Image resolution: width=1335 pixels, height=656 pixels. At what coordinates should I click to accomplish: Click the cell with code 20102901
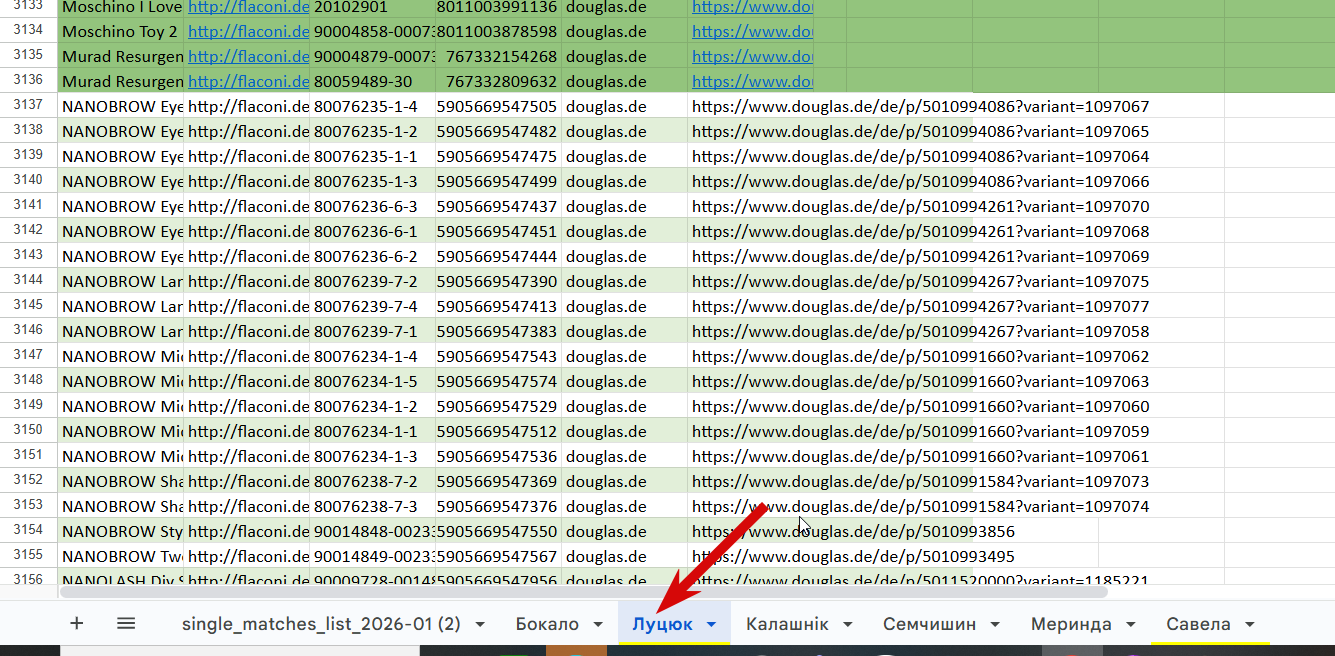373,7
